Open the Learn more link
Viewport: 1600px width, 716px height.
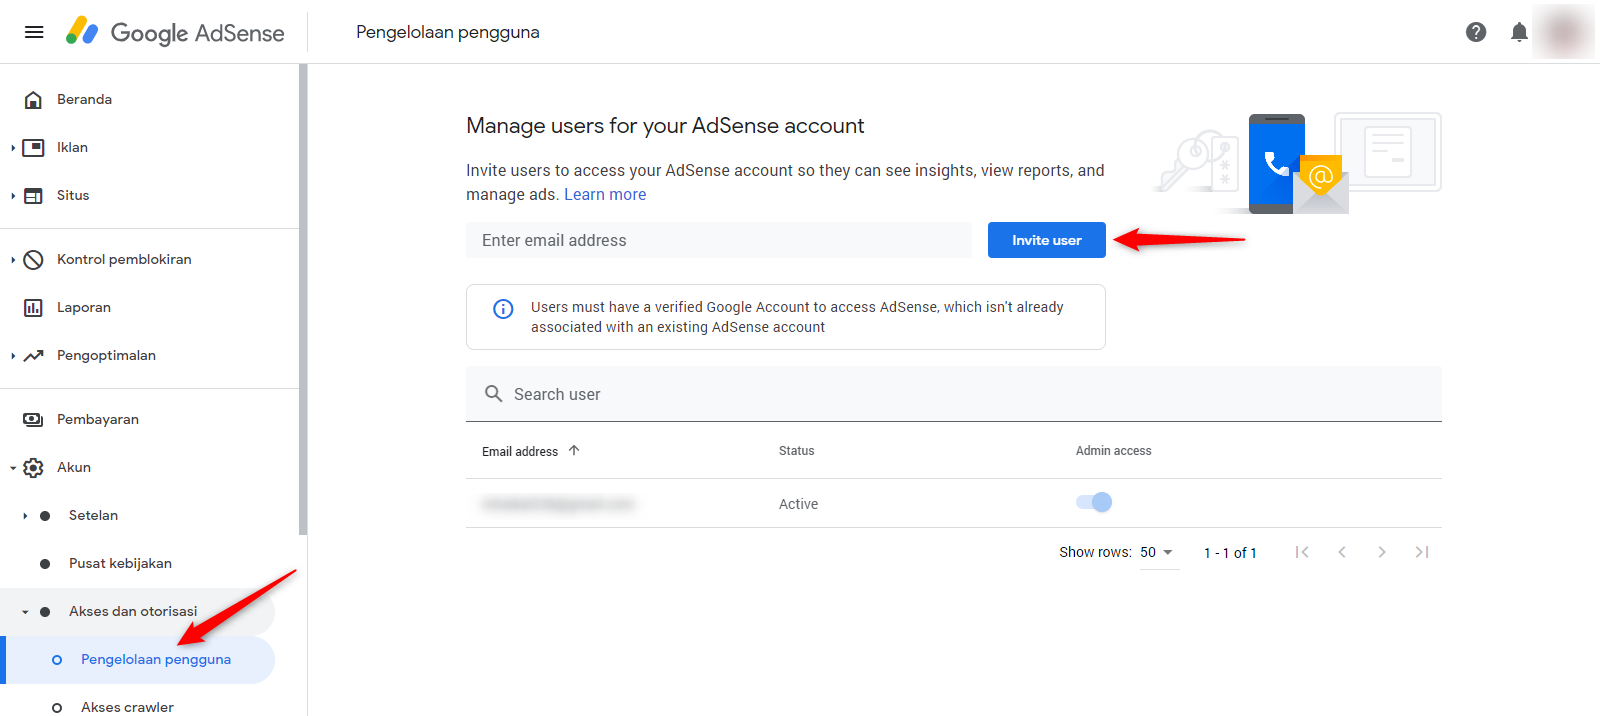[x=605, y=195]
